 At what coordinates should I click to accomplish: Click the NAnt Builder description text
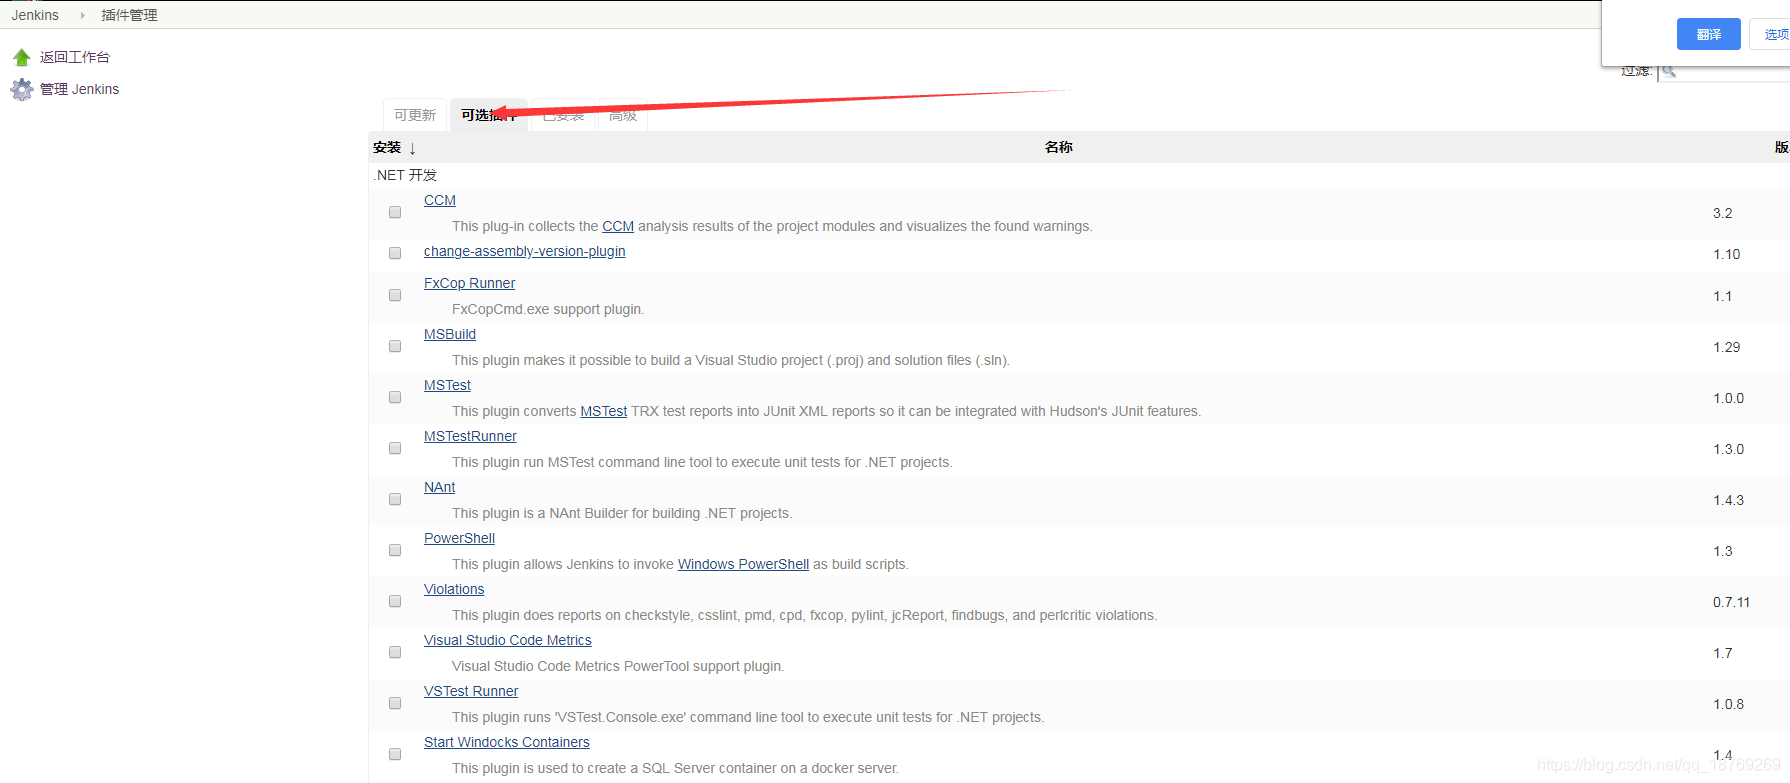[x=622, y=513]
